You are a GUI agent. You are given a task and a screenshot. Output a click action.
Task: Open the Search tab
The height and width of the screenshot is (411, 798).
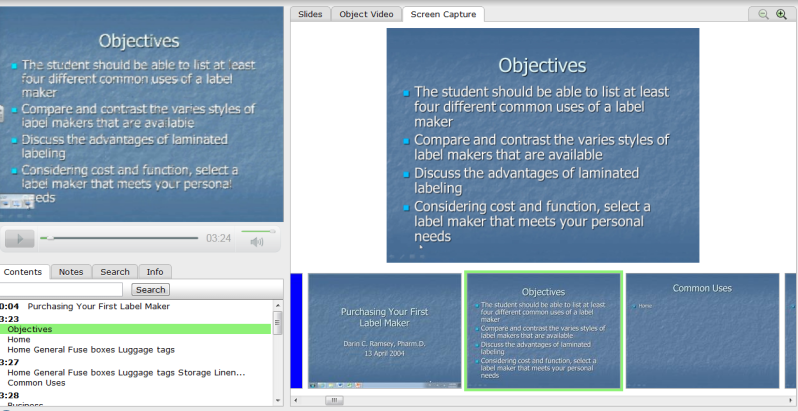coord(115,272)
